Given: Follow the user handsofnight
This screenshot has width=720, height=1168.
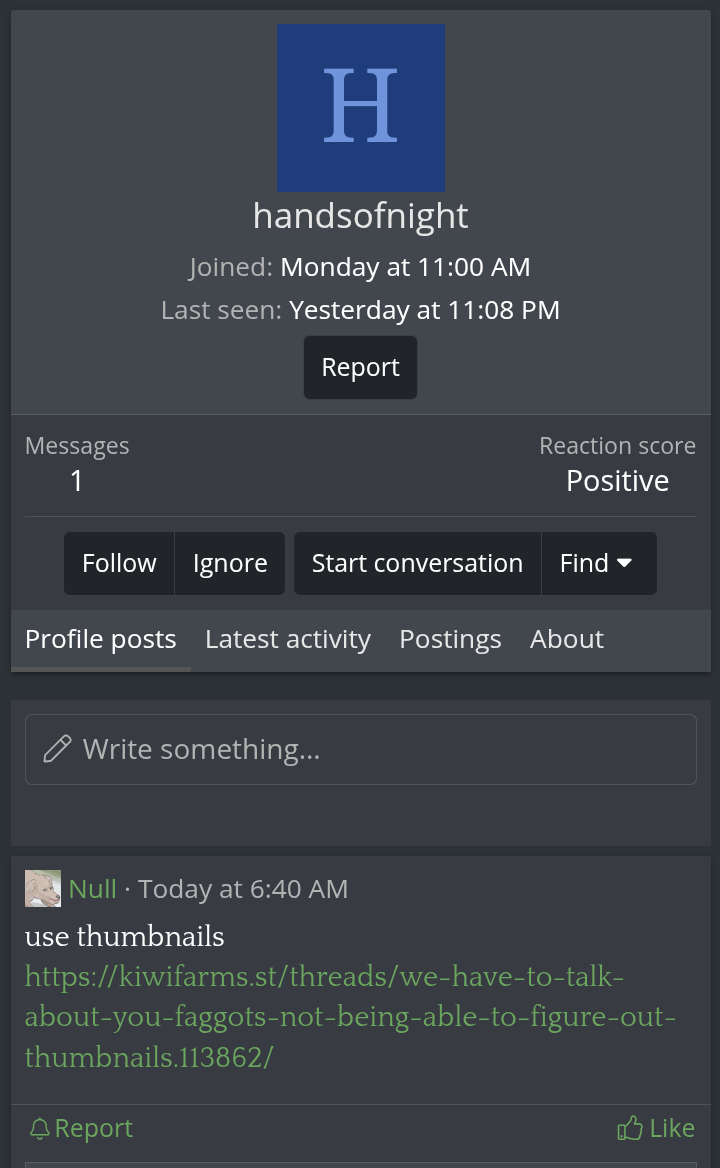Looking at the screenshot, I should [119, 564].
